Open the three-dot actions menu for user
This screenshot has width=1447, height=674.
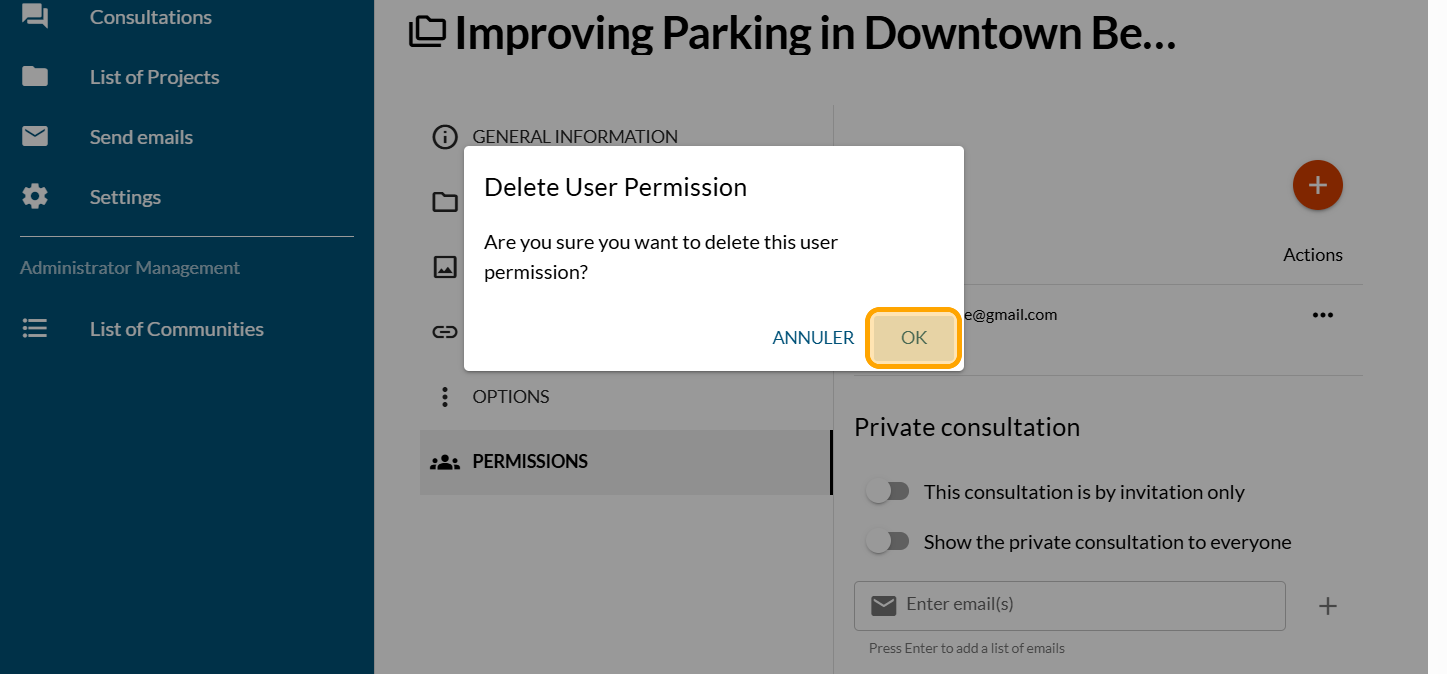click(x=1323, y=315)
